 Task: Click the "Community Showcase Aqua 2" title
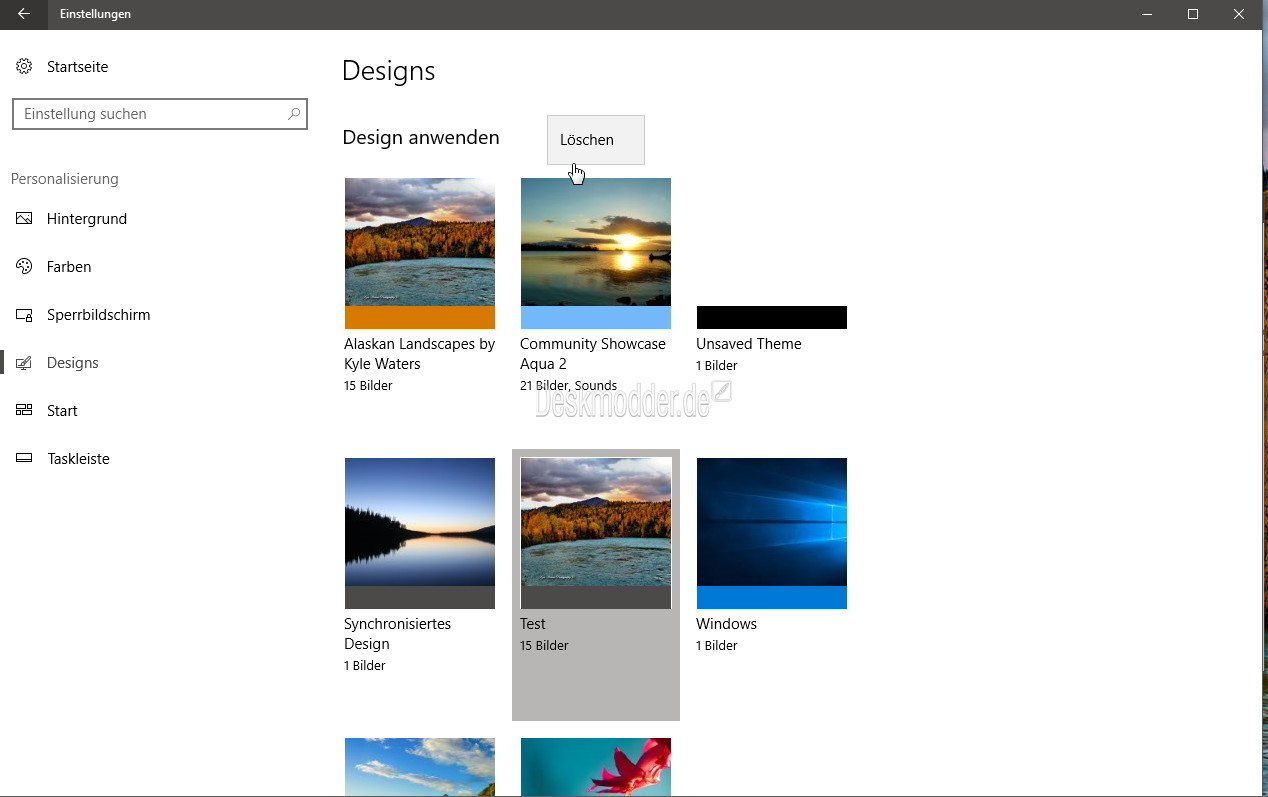click(x=593, y=354)
